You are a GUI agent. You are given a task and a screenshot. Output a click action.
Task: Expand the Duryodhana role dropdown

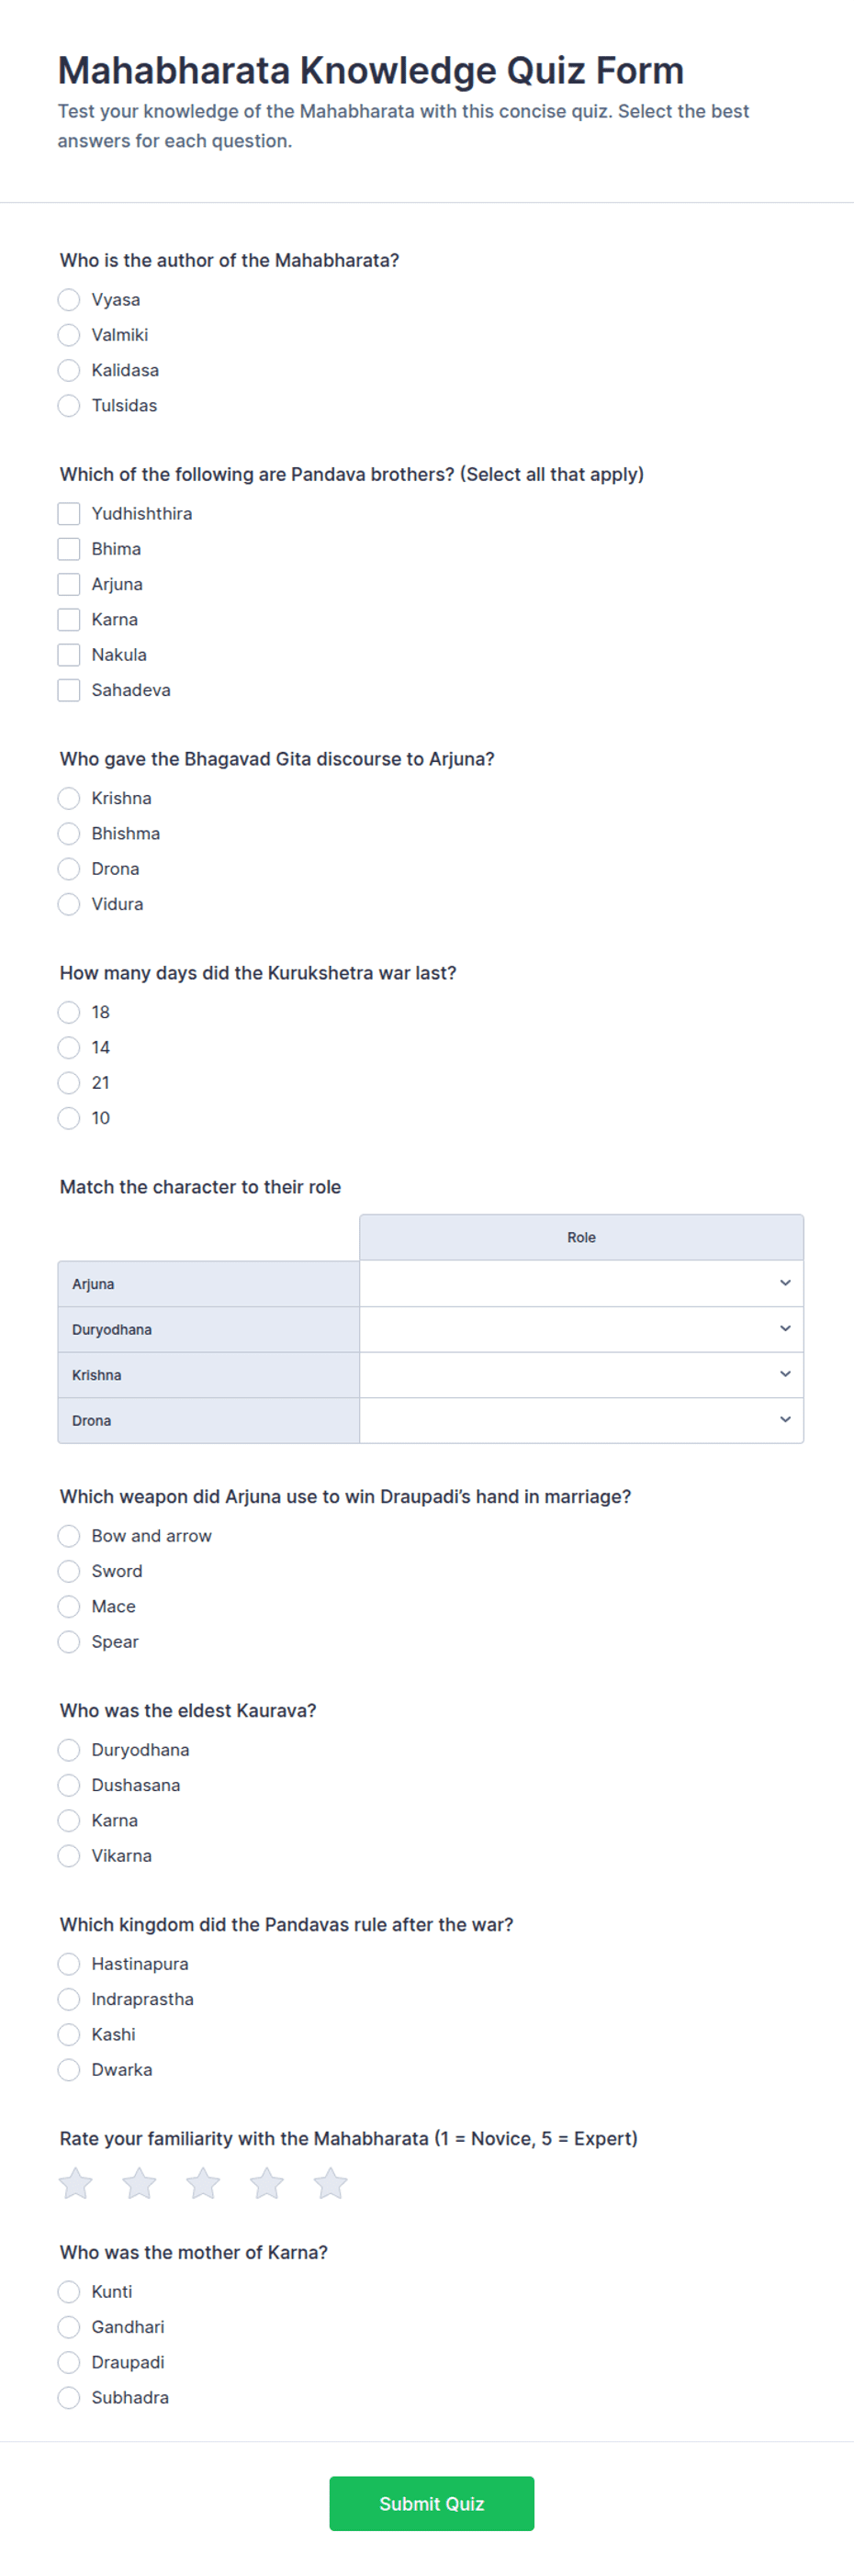click(581, 1329)
